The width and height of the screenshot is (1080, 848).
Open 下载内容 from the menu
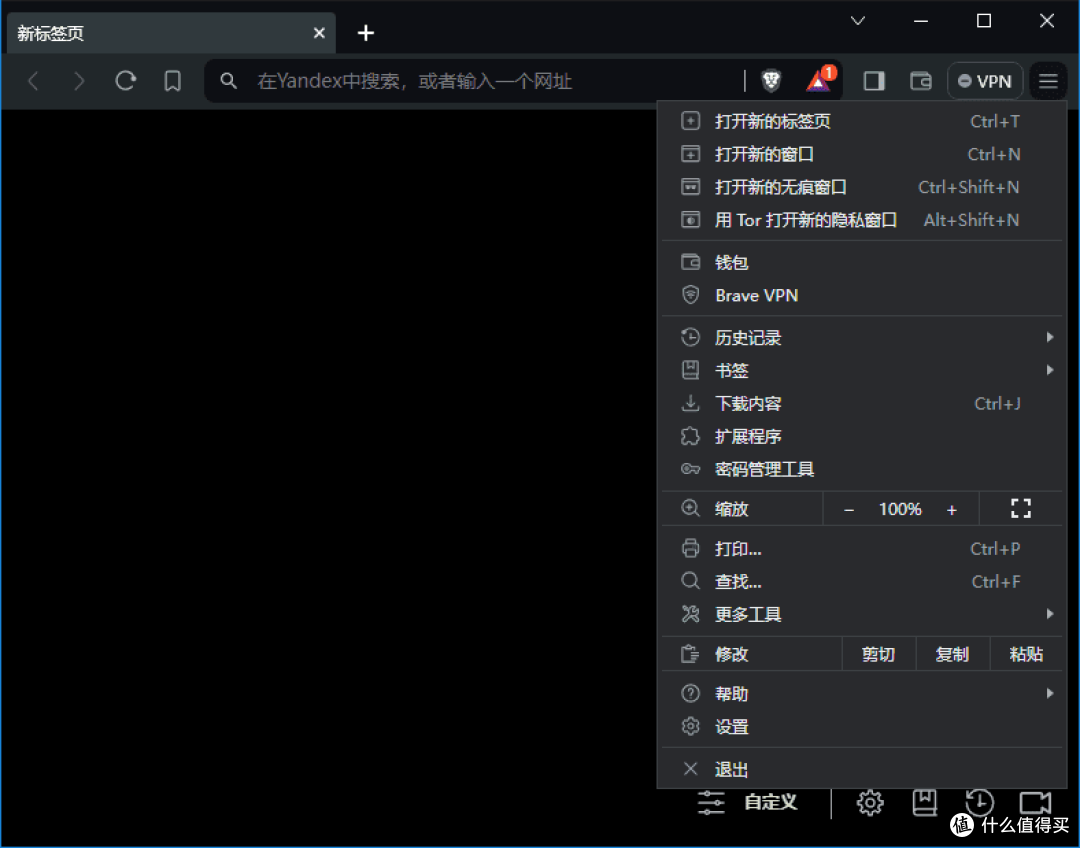pos(861,404)
